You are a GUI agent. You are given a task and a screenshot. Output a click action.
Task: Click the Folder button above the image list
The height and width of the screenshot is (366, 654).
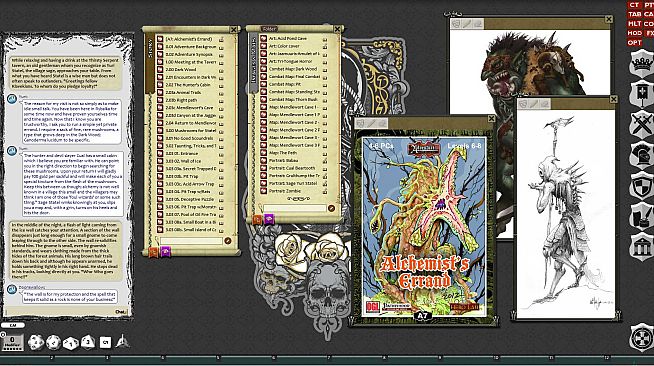pos(269,29)
